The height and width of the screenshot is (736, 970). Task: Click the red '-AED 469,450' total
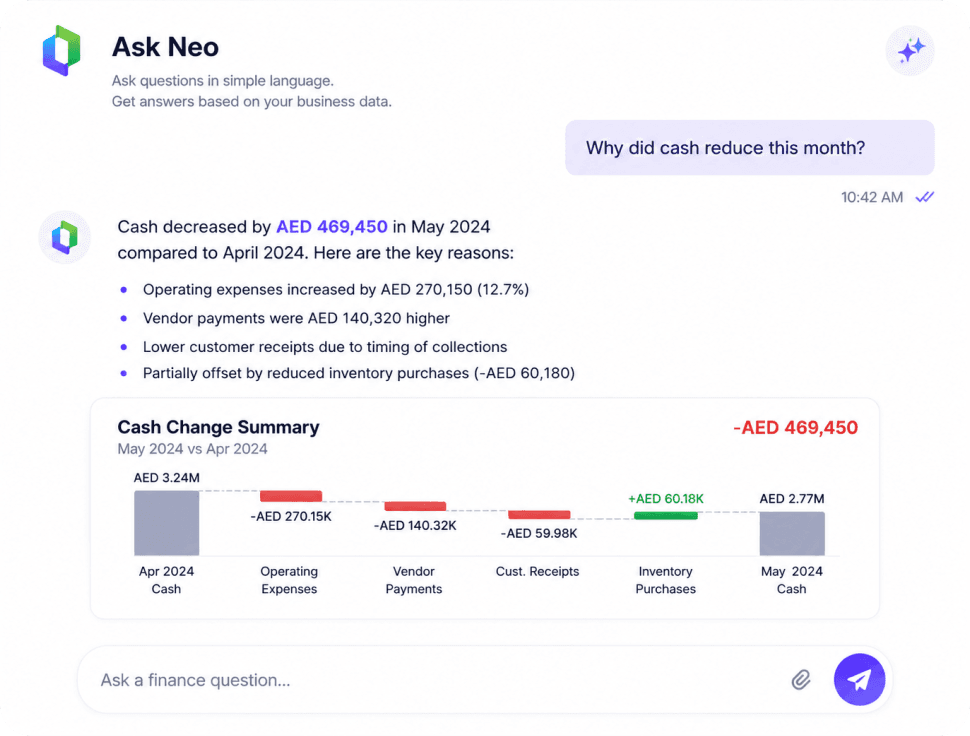pyautogui.click(x=796, y=427)
